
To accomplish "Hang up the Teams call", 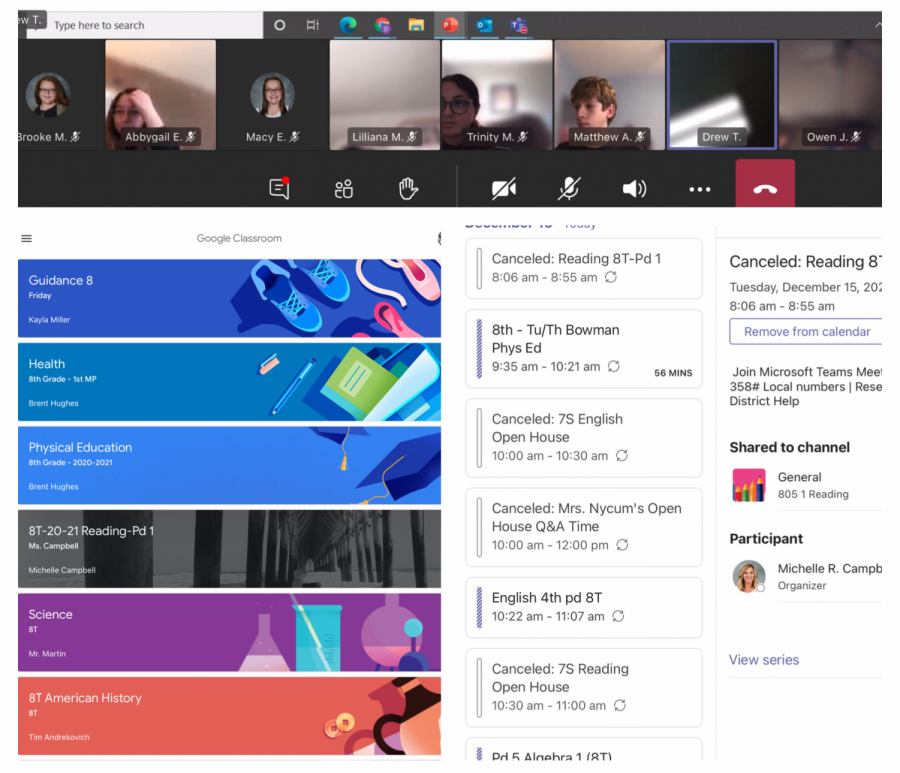I will tap(765, 184).
